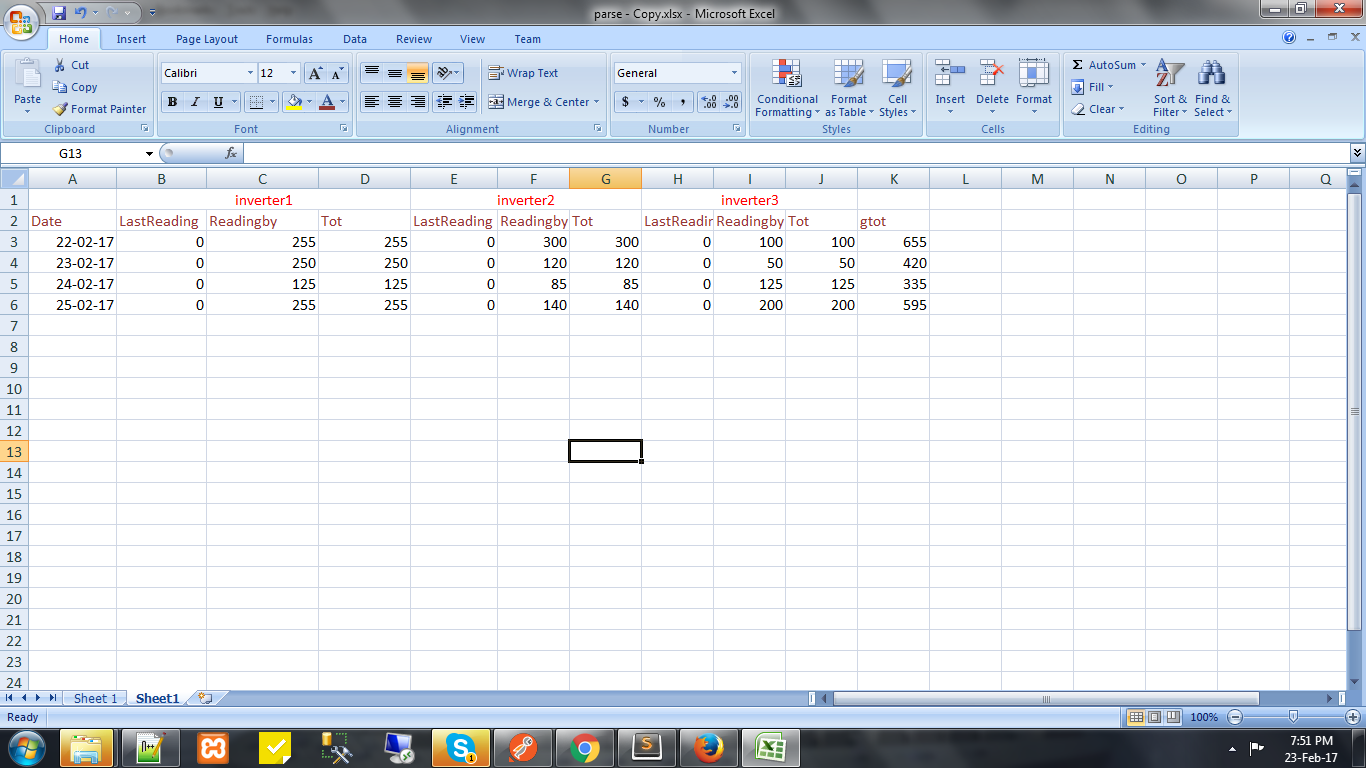1366x768 pixels.
Task: Select the inverter2 header cell
Action: 526,200
